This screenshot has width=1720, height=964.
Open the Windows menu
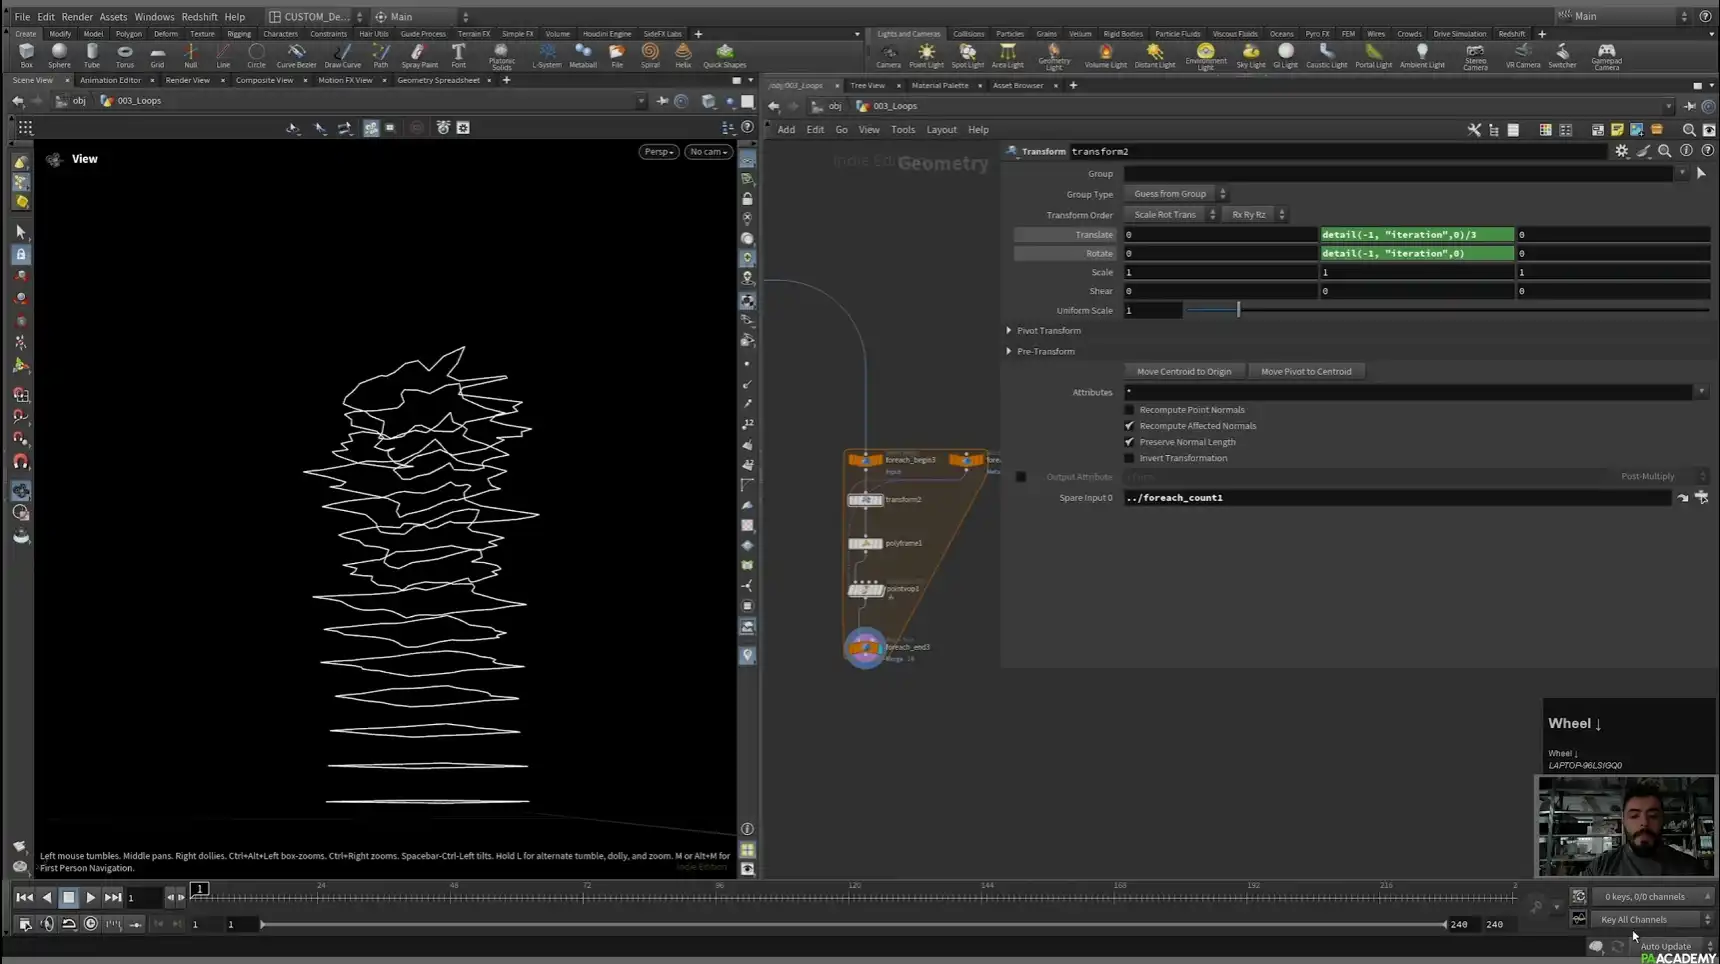point(154,16)
